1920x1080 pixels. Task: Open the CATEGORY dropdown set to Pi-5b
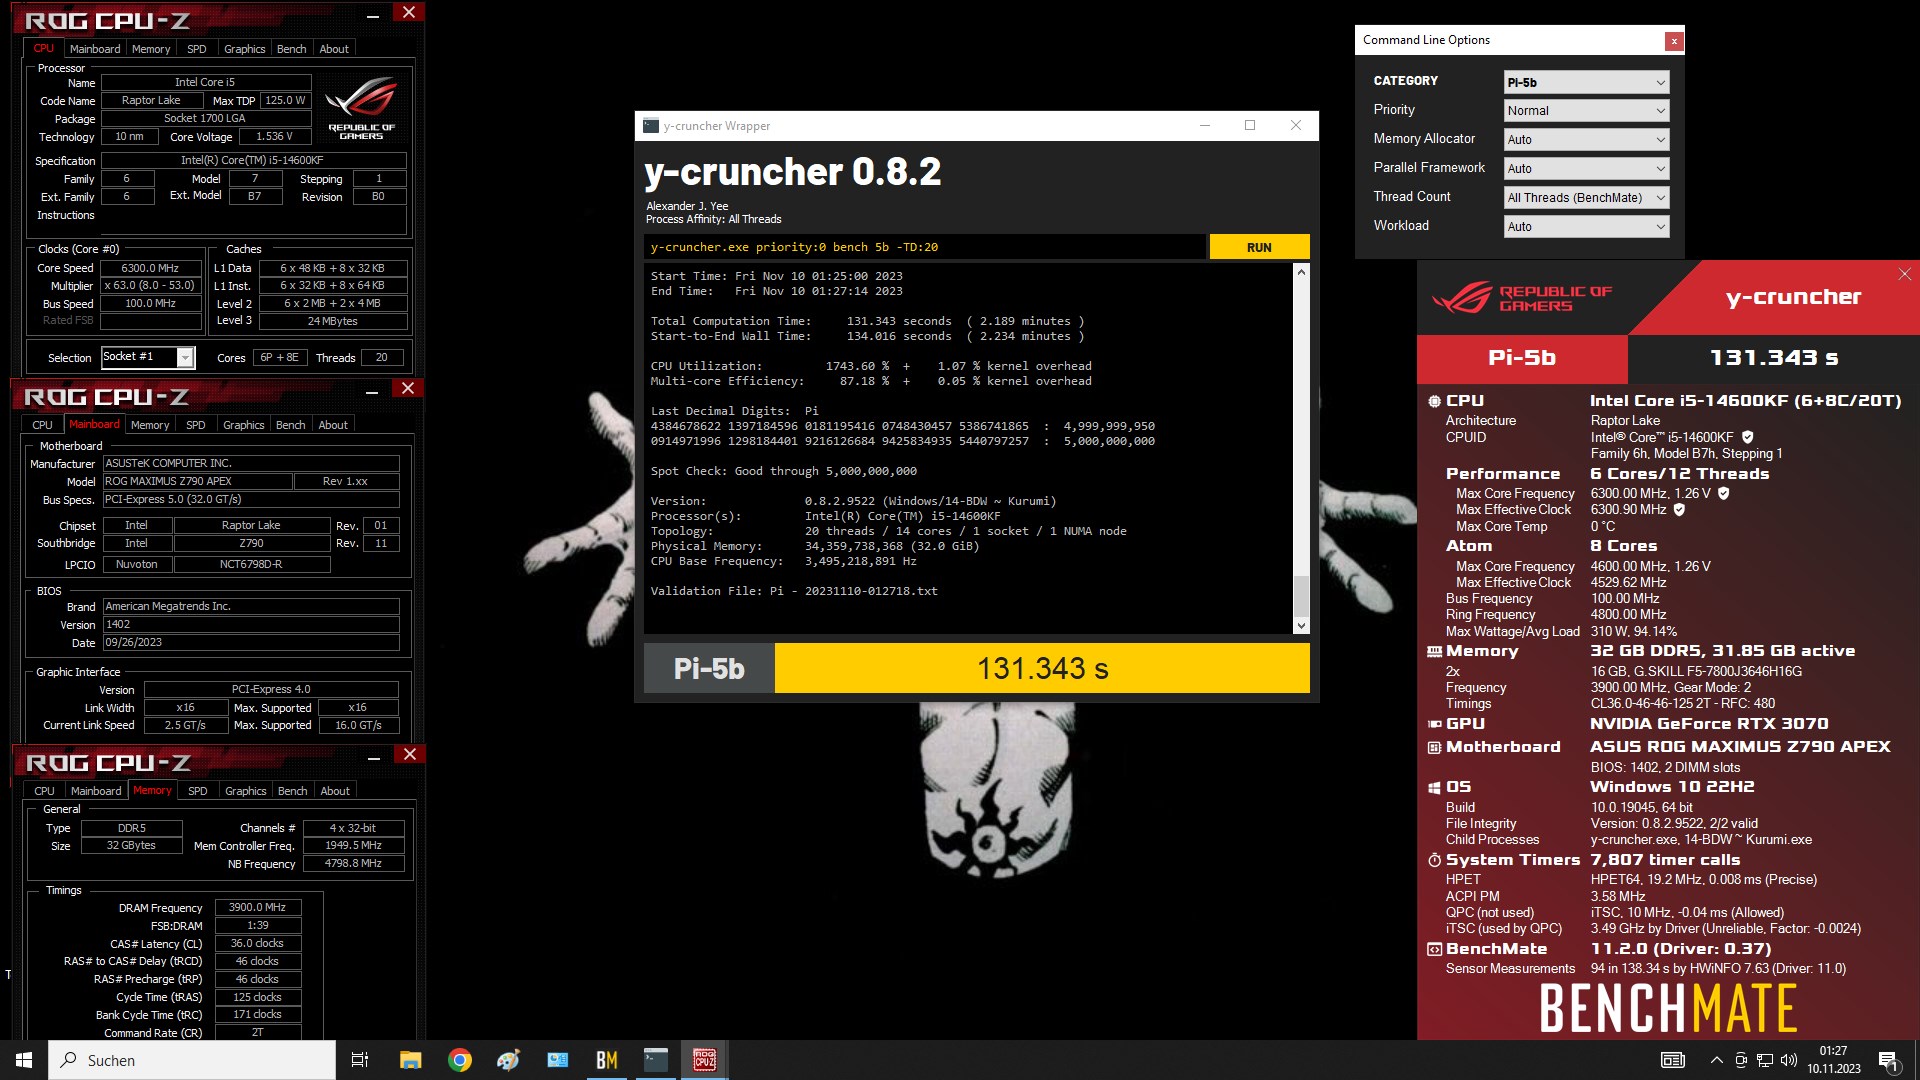[1586, 82]
